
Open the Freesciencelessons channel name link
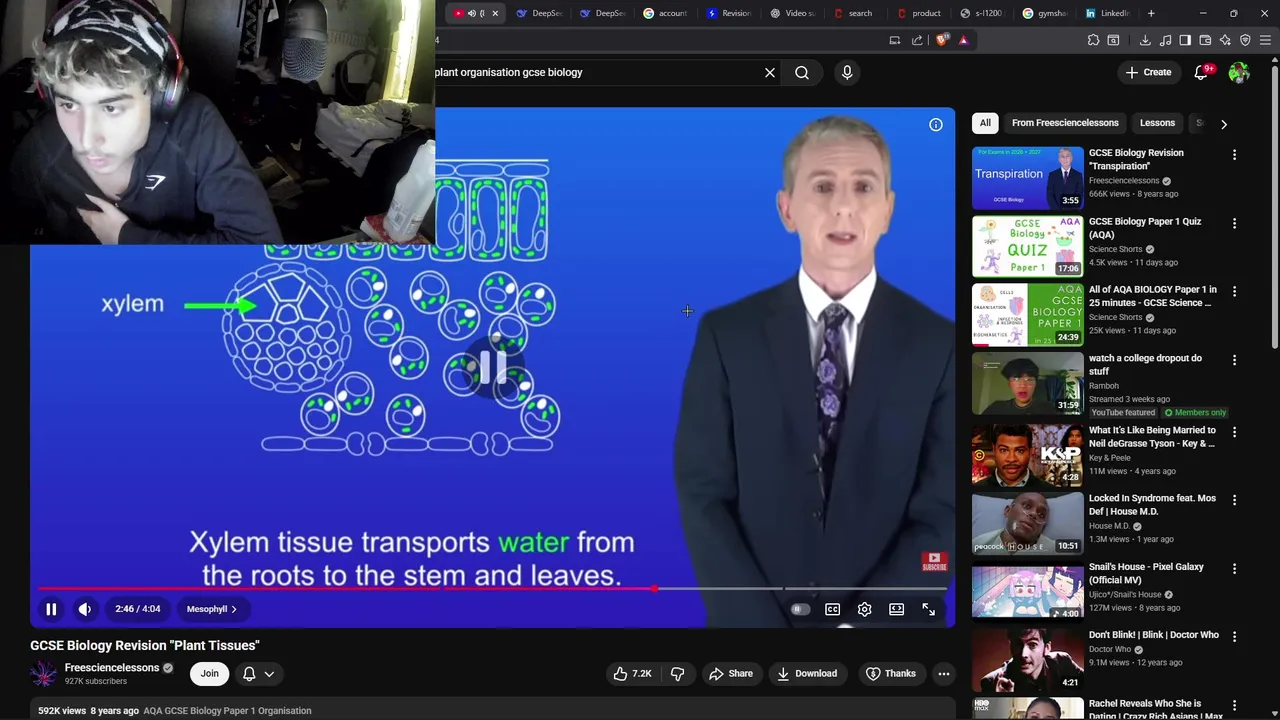click(x=112, y=668)
